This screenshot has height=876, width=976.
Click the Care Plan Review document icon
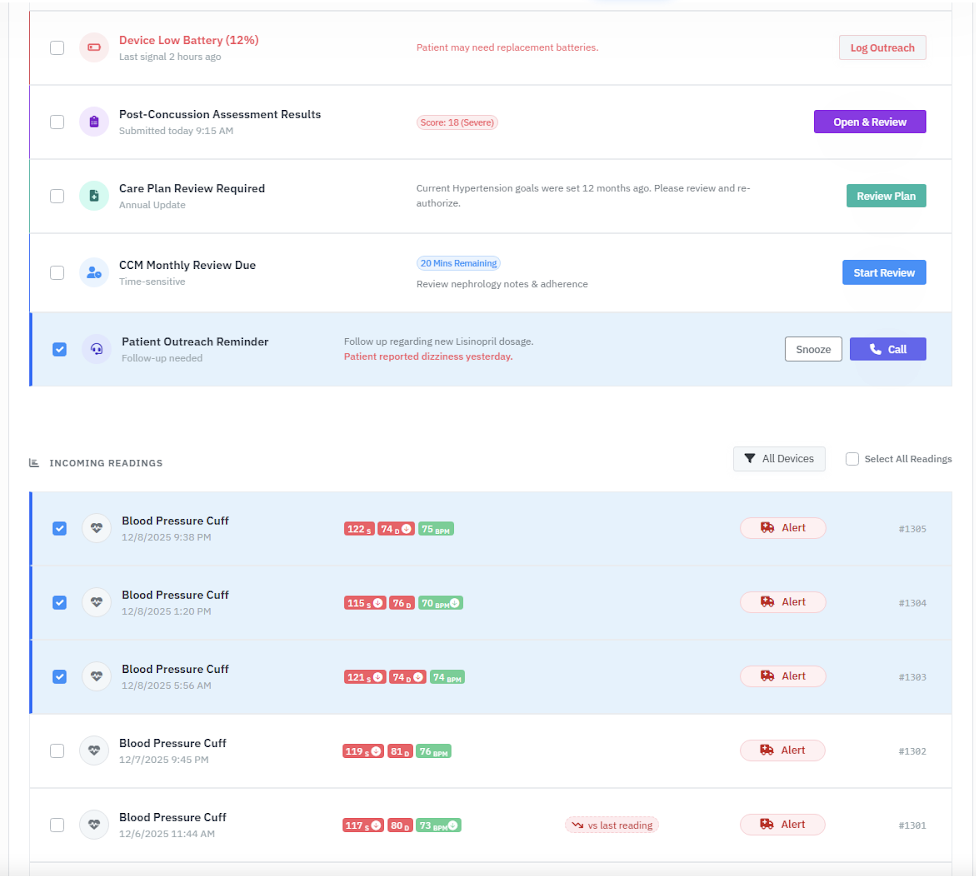[x=94, y=196]
